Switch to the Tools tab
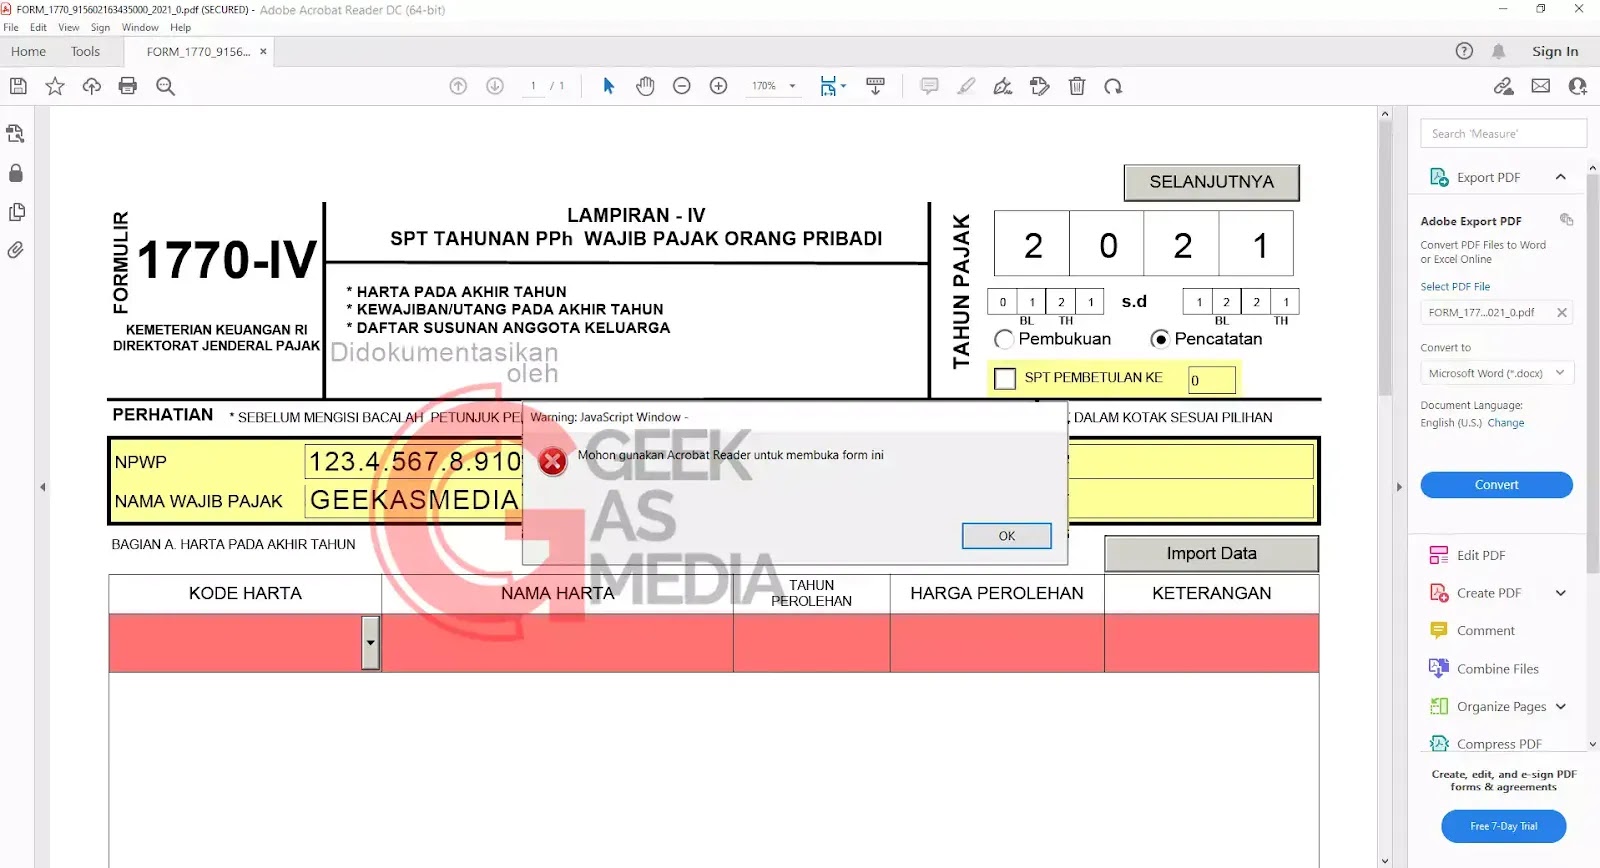 85,51
